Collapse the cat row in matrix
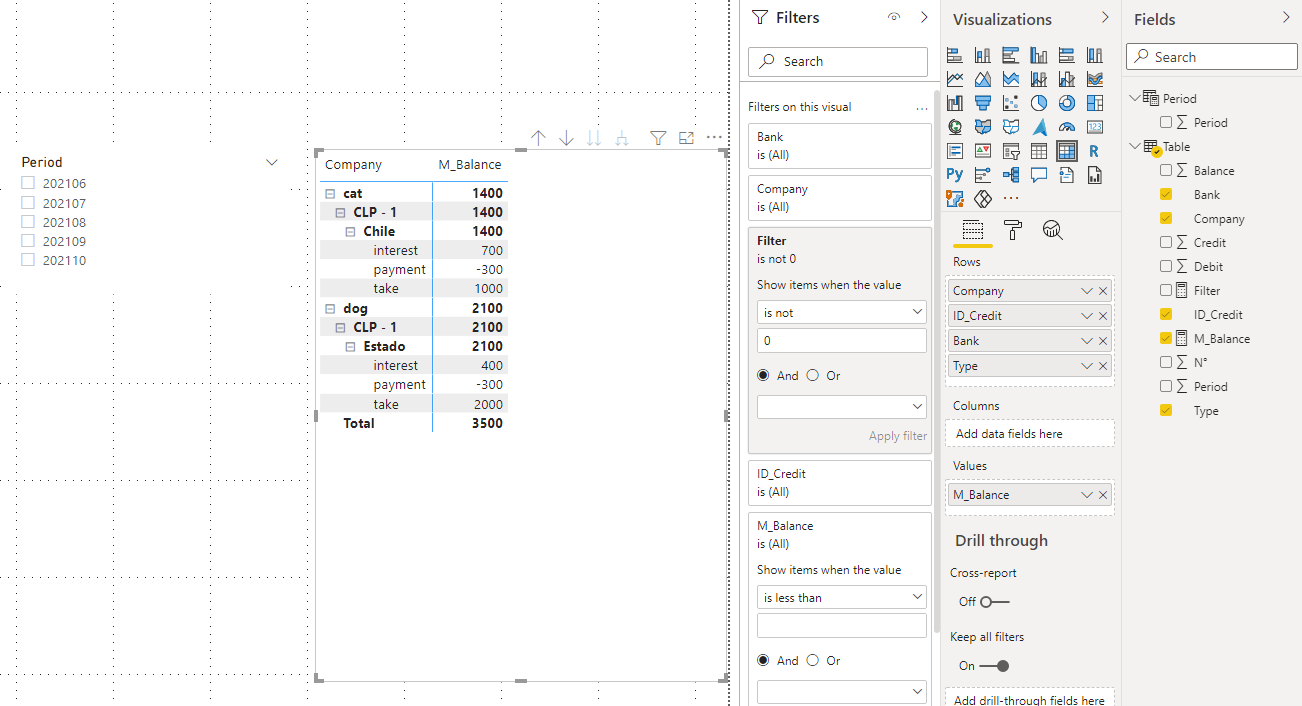 330,193
